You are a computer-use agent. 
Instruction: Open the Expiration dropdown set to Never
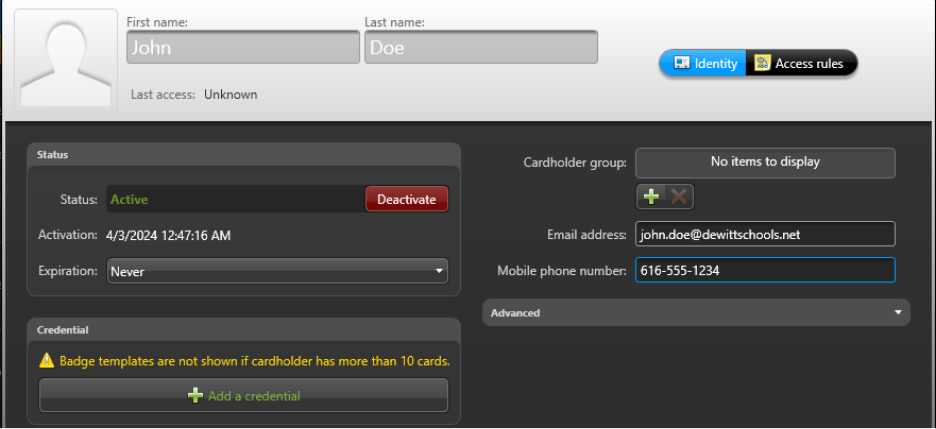pos(277,271)
